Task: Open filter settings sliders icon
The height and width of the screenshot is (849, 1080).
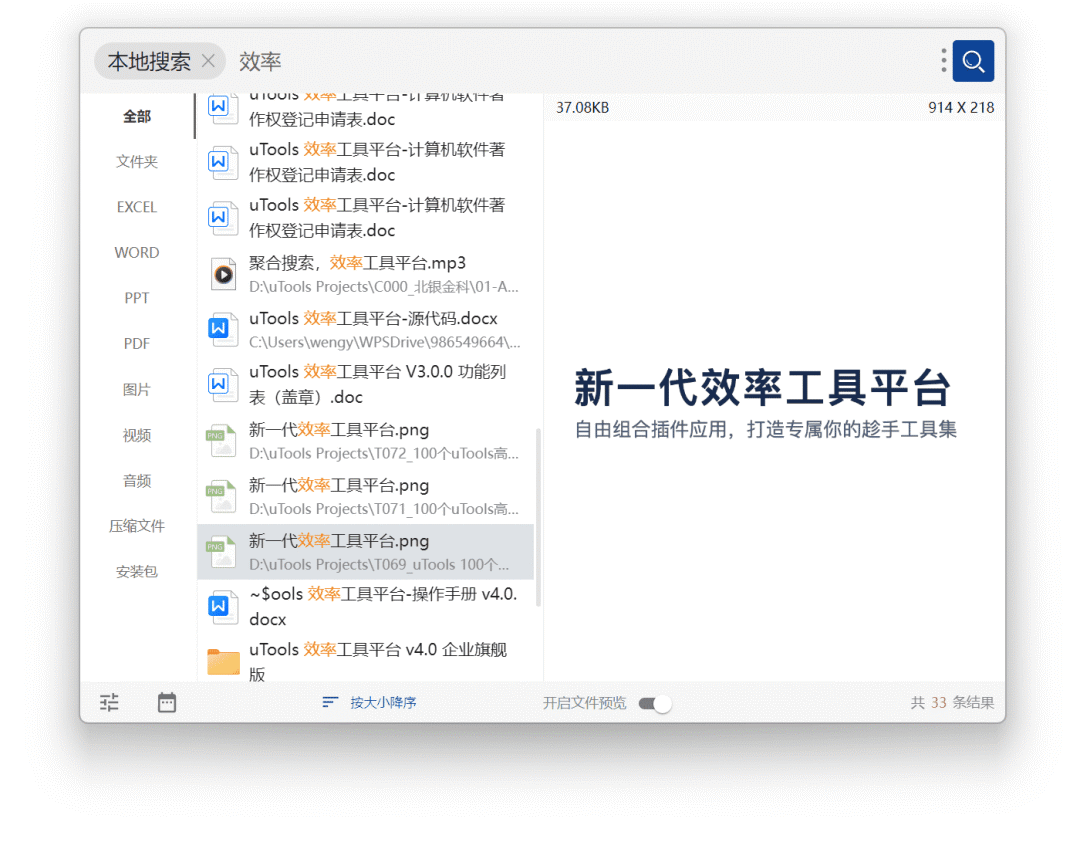Action: click(x=110, y=702)
